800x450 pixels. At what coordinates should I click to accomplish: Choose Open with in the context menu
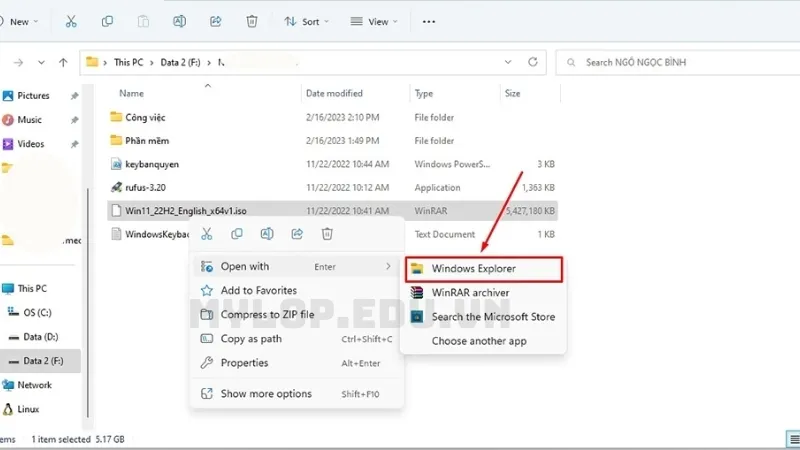coord(296,266)
